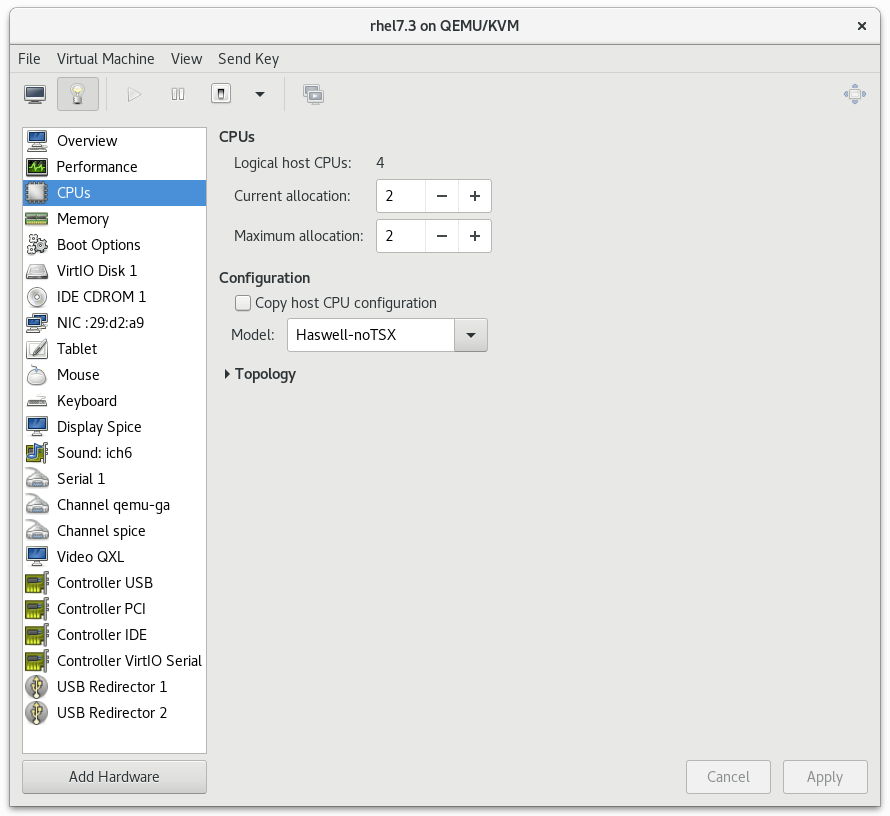Click the Shut Down power icon
Screen dimensions: 890x816
tap(221, 94)
